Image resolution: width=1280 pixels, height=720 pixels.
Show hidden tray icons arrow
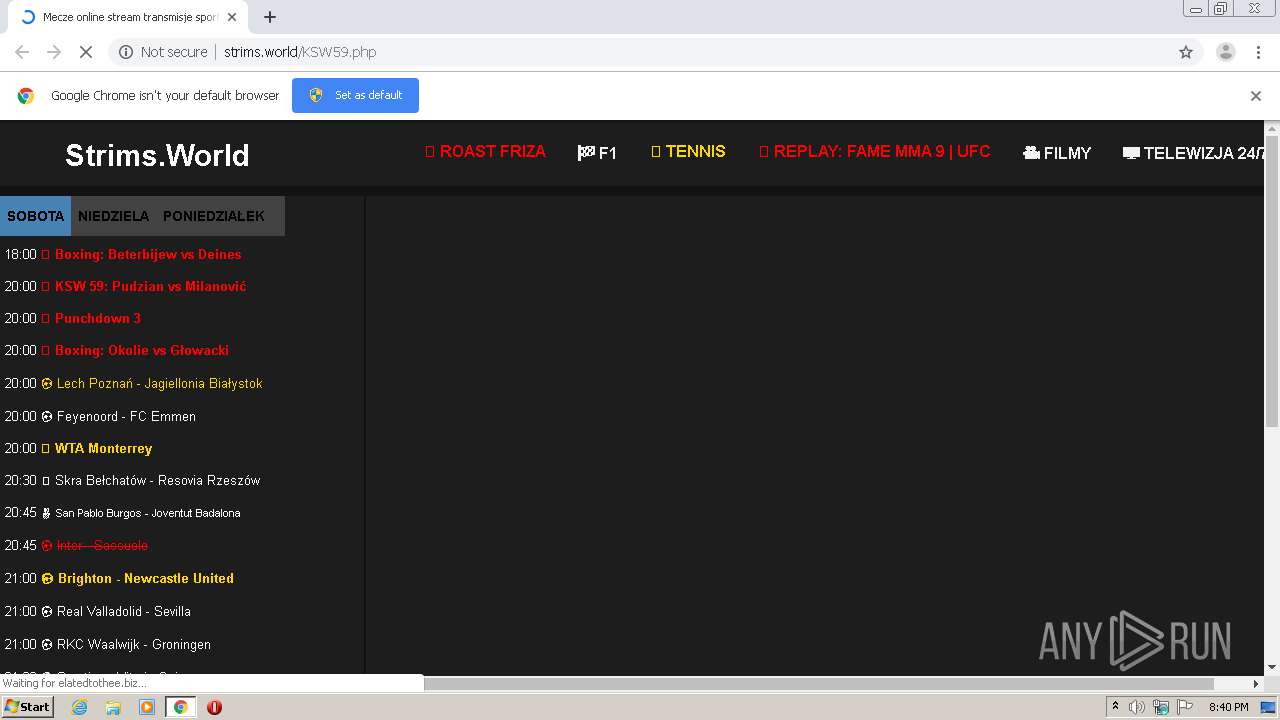[x=1115, y=707]
